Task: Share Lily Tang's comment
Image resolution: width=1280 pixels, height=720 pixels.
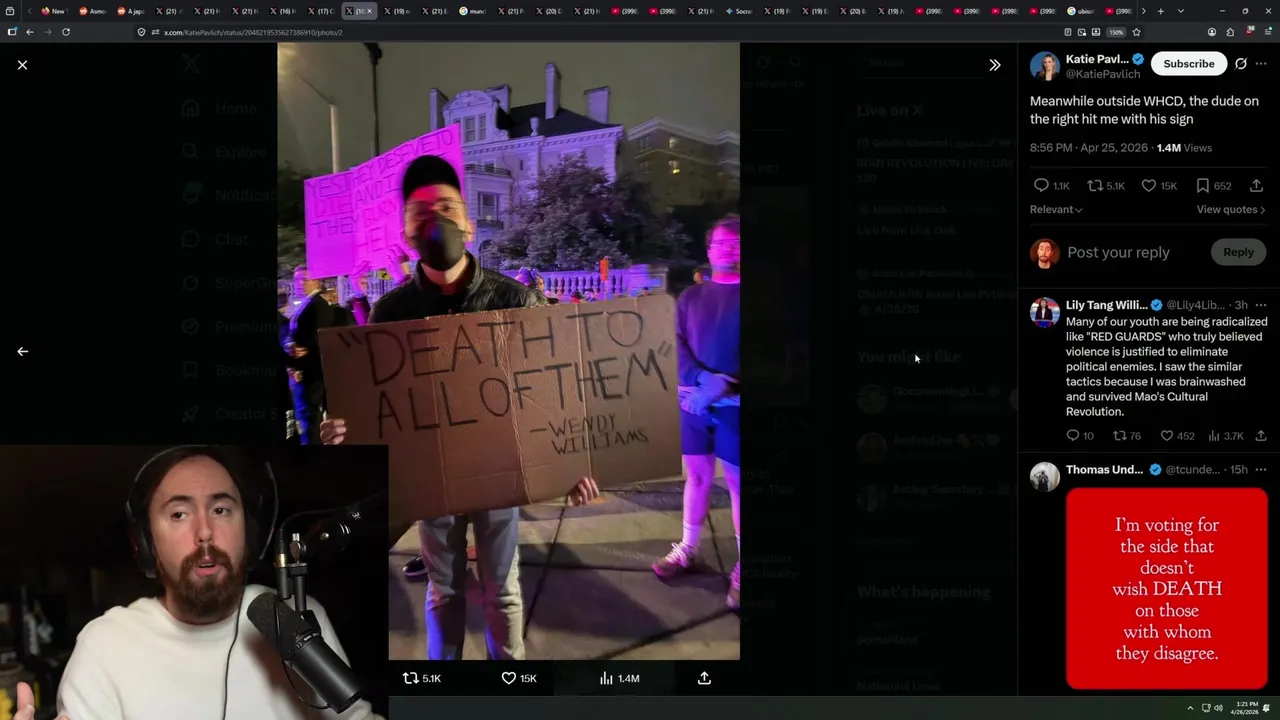Action: point(1261,435)
